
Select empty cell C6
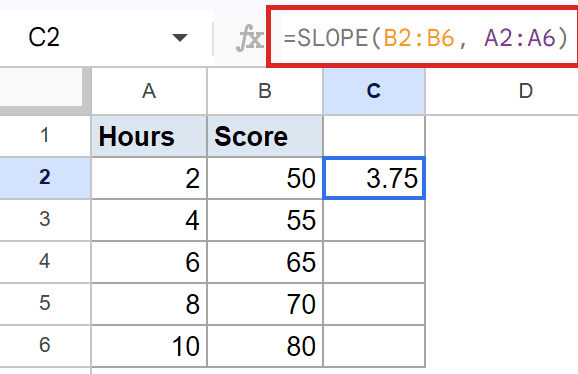click(x=374, y=346)
